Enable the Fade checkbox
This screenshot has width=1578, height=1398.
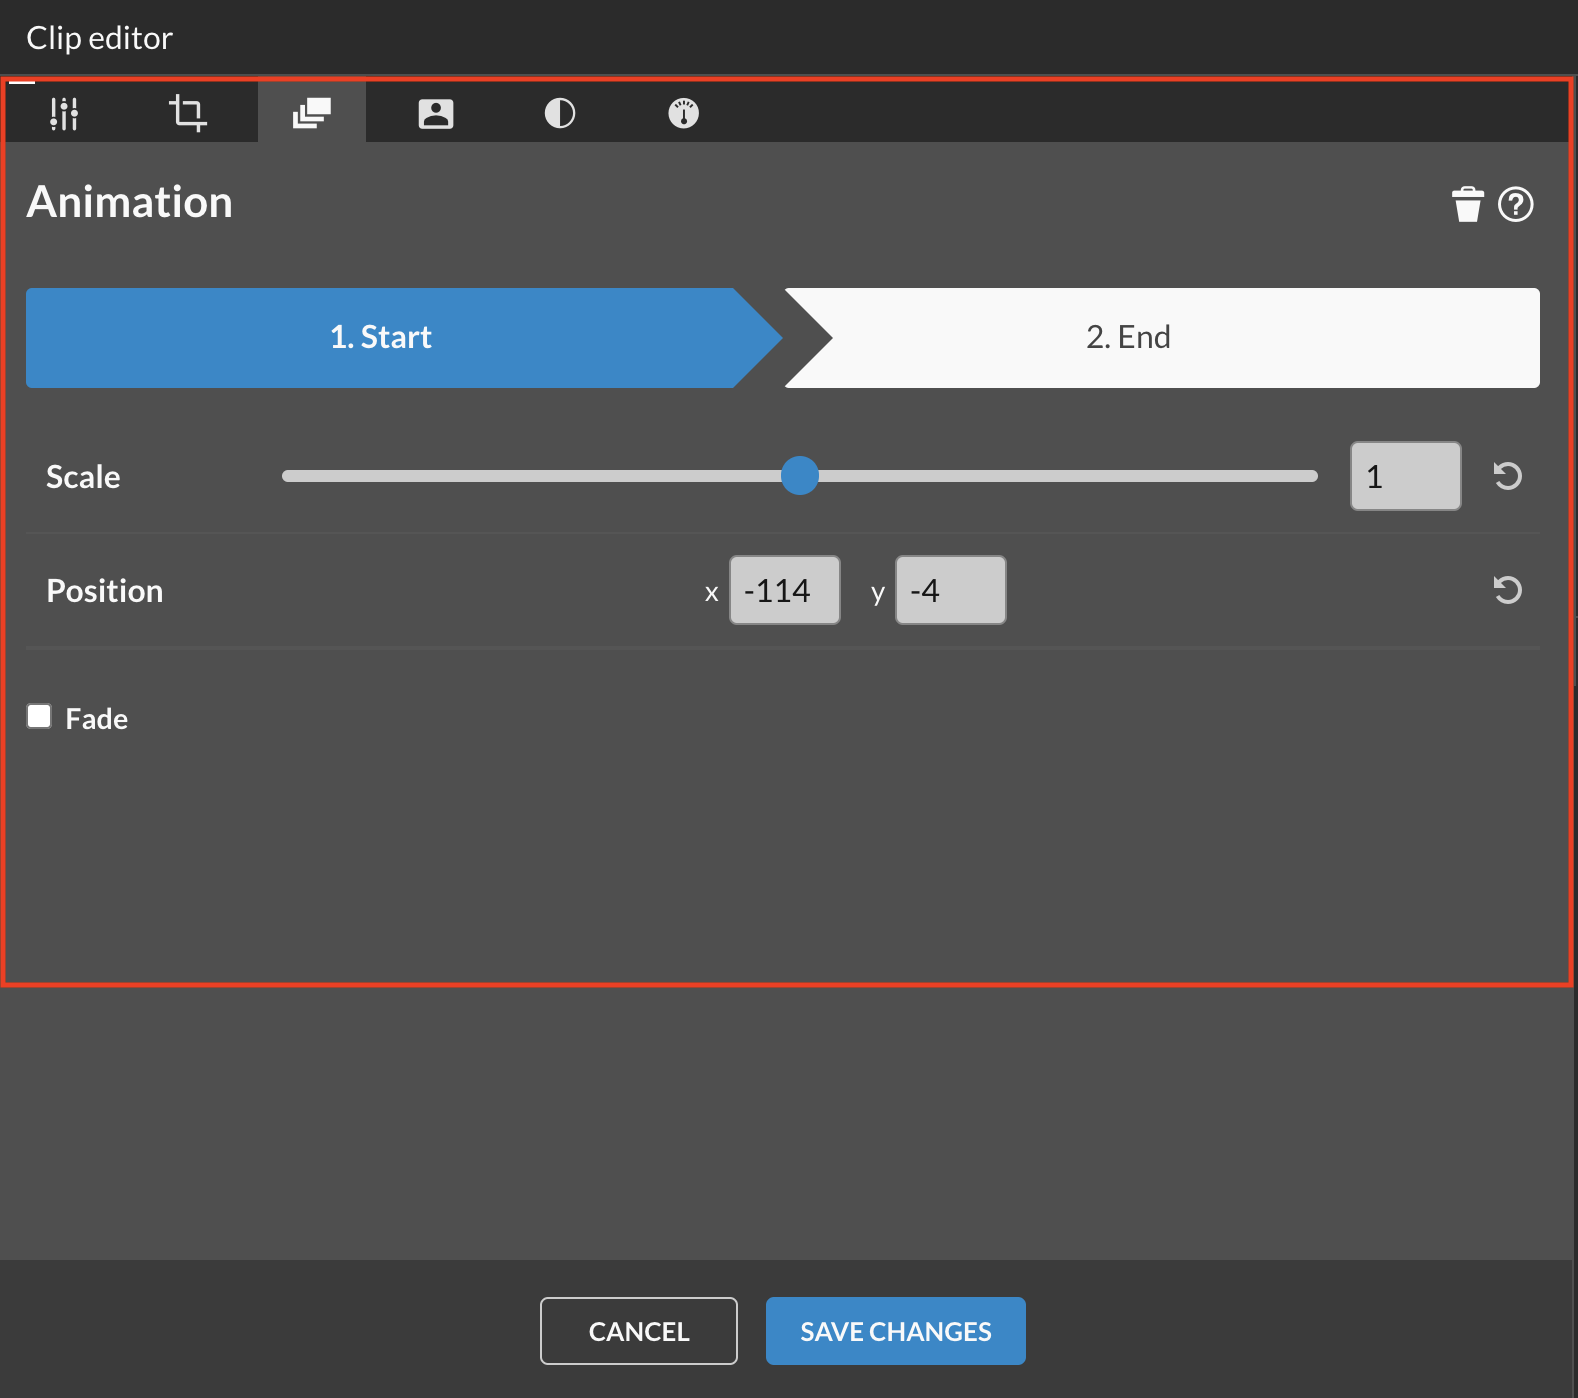39,717
